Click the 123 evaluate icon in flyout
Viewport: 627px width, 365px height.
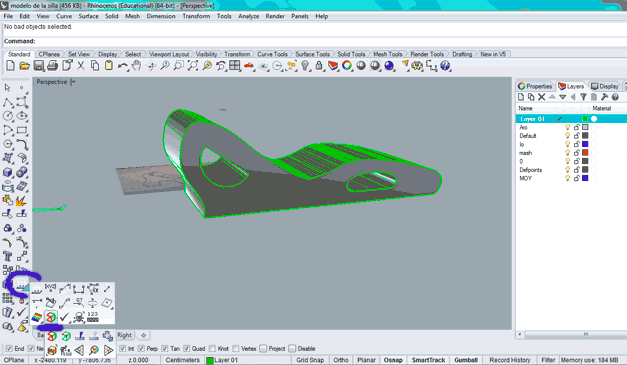(93, 317)
